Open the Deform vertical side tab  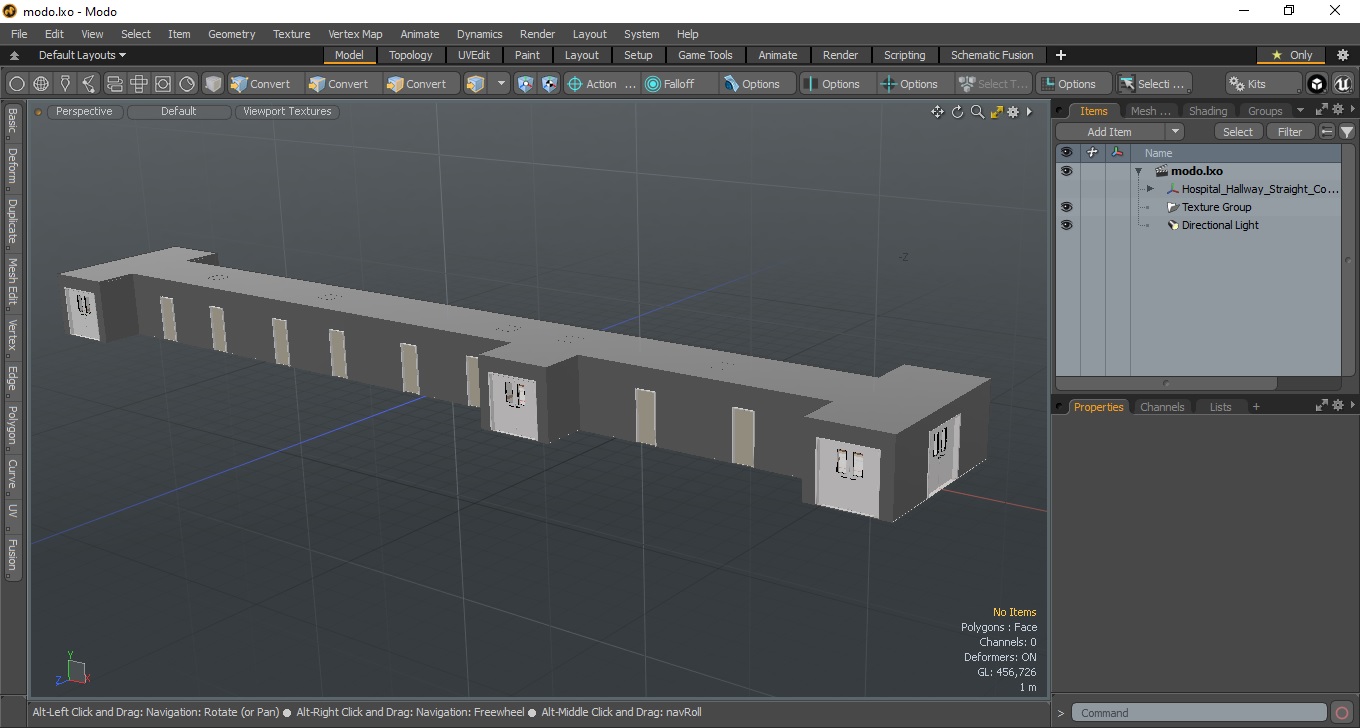(12, 167)
